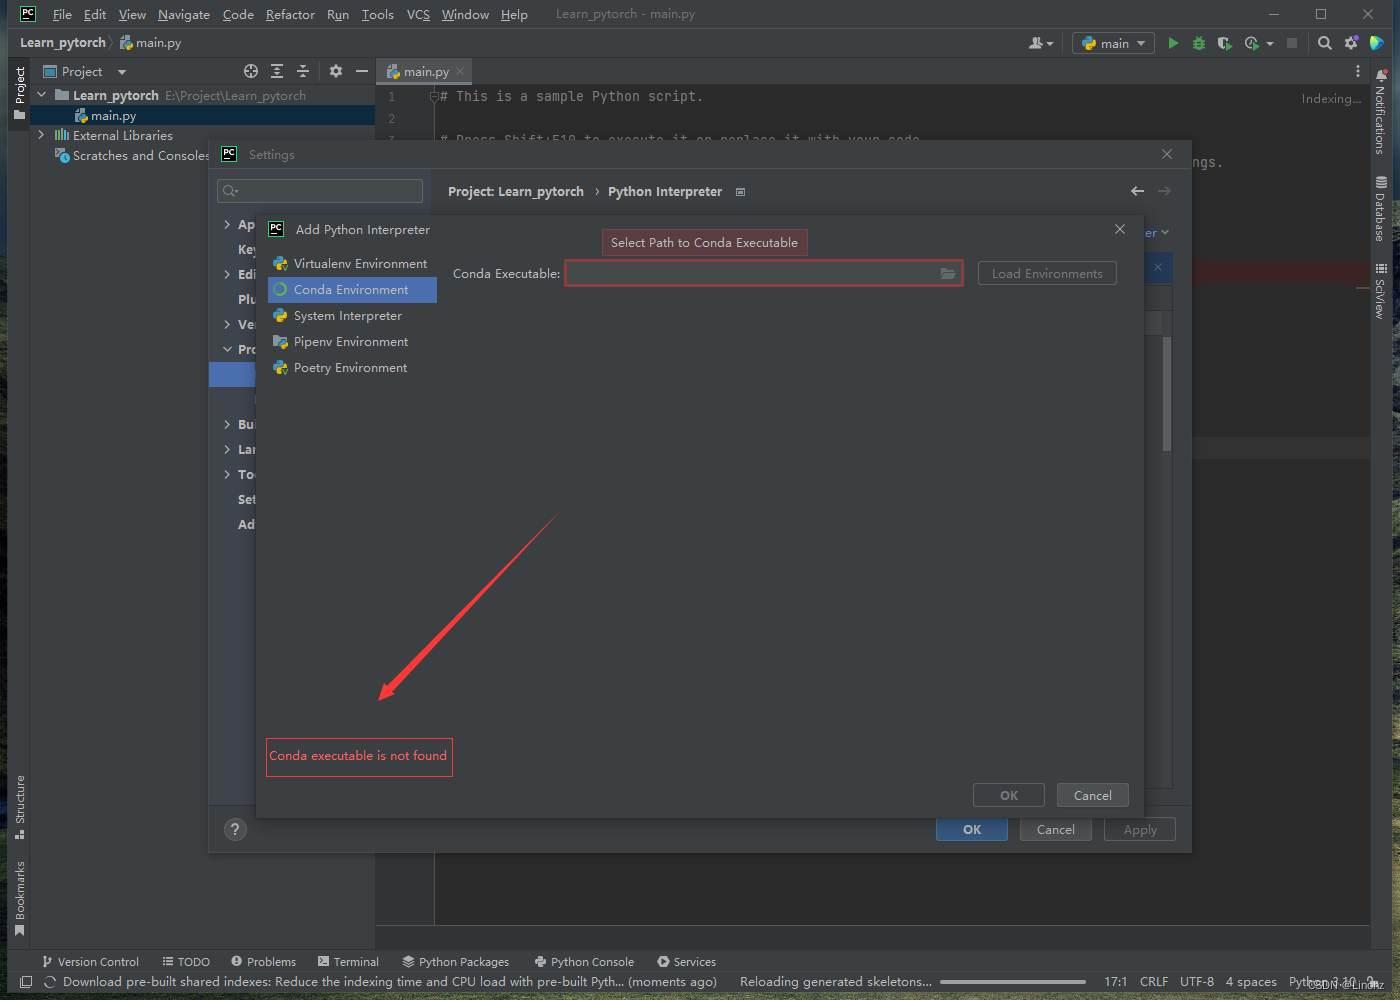
Task: Open Problems tool window
Action: click(x=264, y=961)
